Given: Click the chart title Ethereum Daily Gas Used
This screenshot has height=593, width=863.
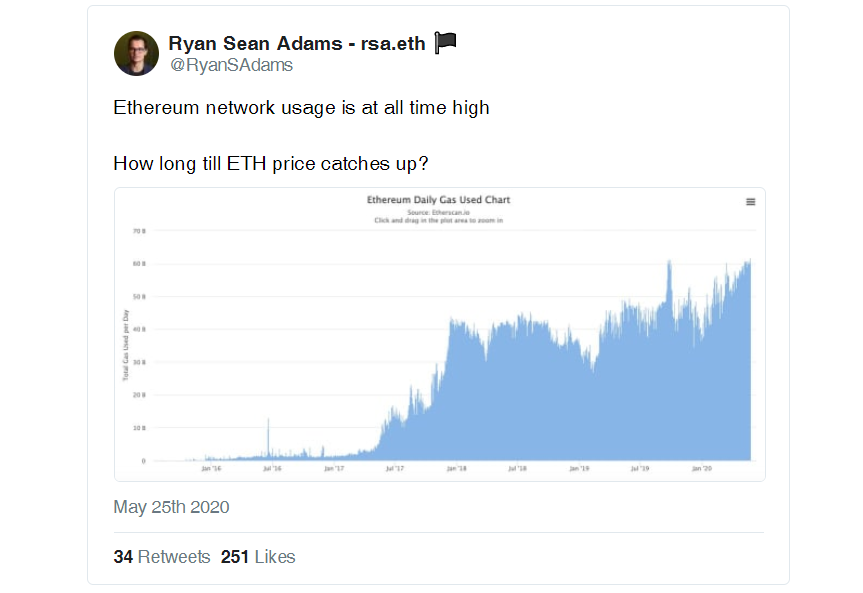Looking at the screenshot, I should coord(438,199).
